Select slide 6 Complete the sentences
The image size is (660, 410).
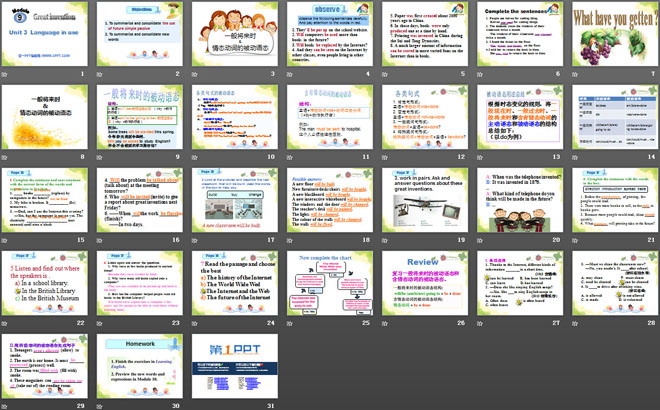(520, 34)
